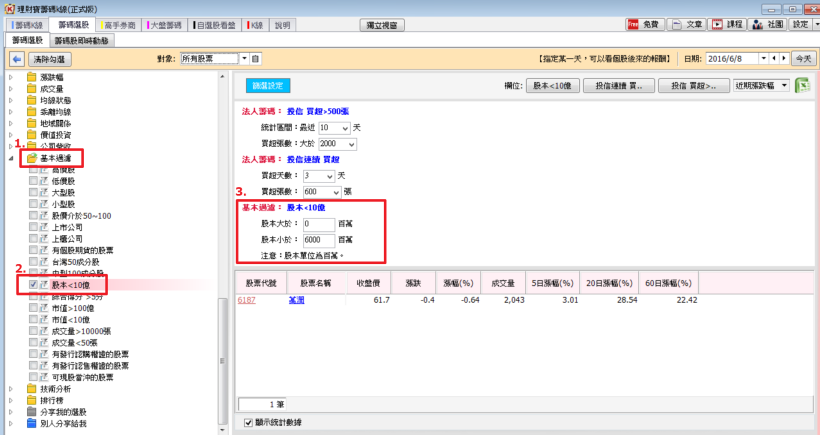Open the 買超天數 dropdown showing 3
This screenshot has height=435, width=820.
coord(329,176)
